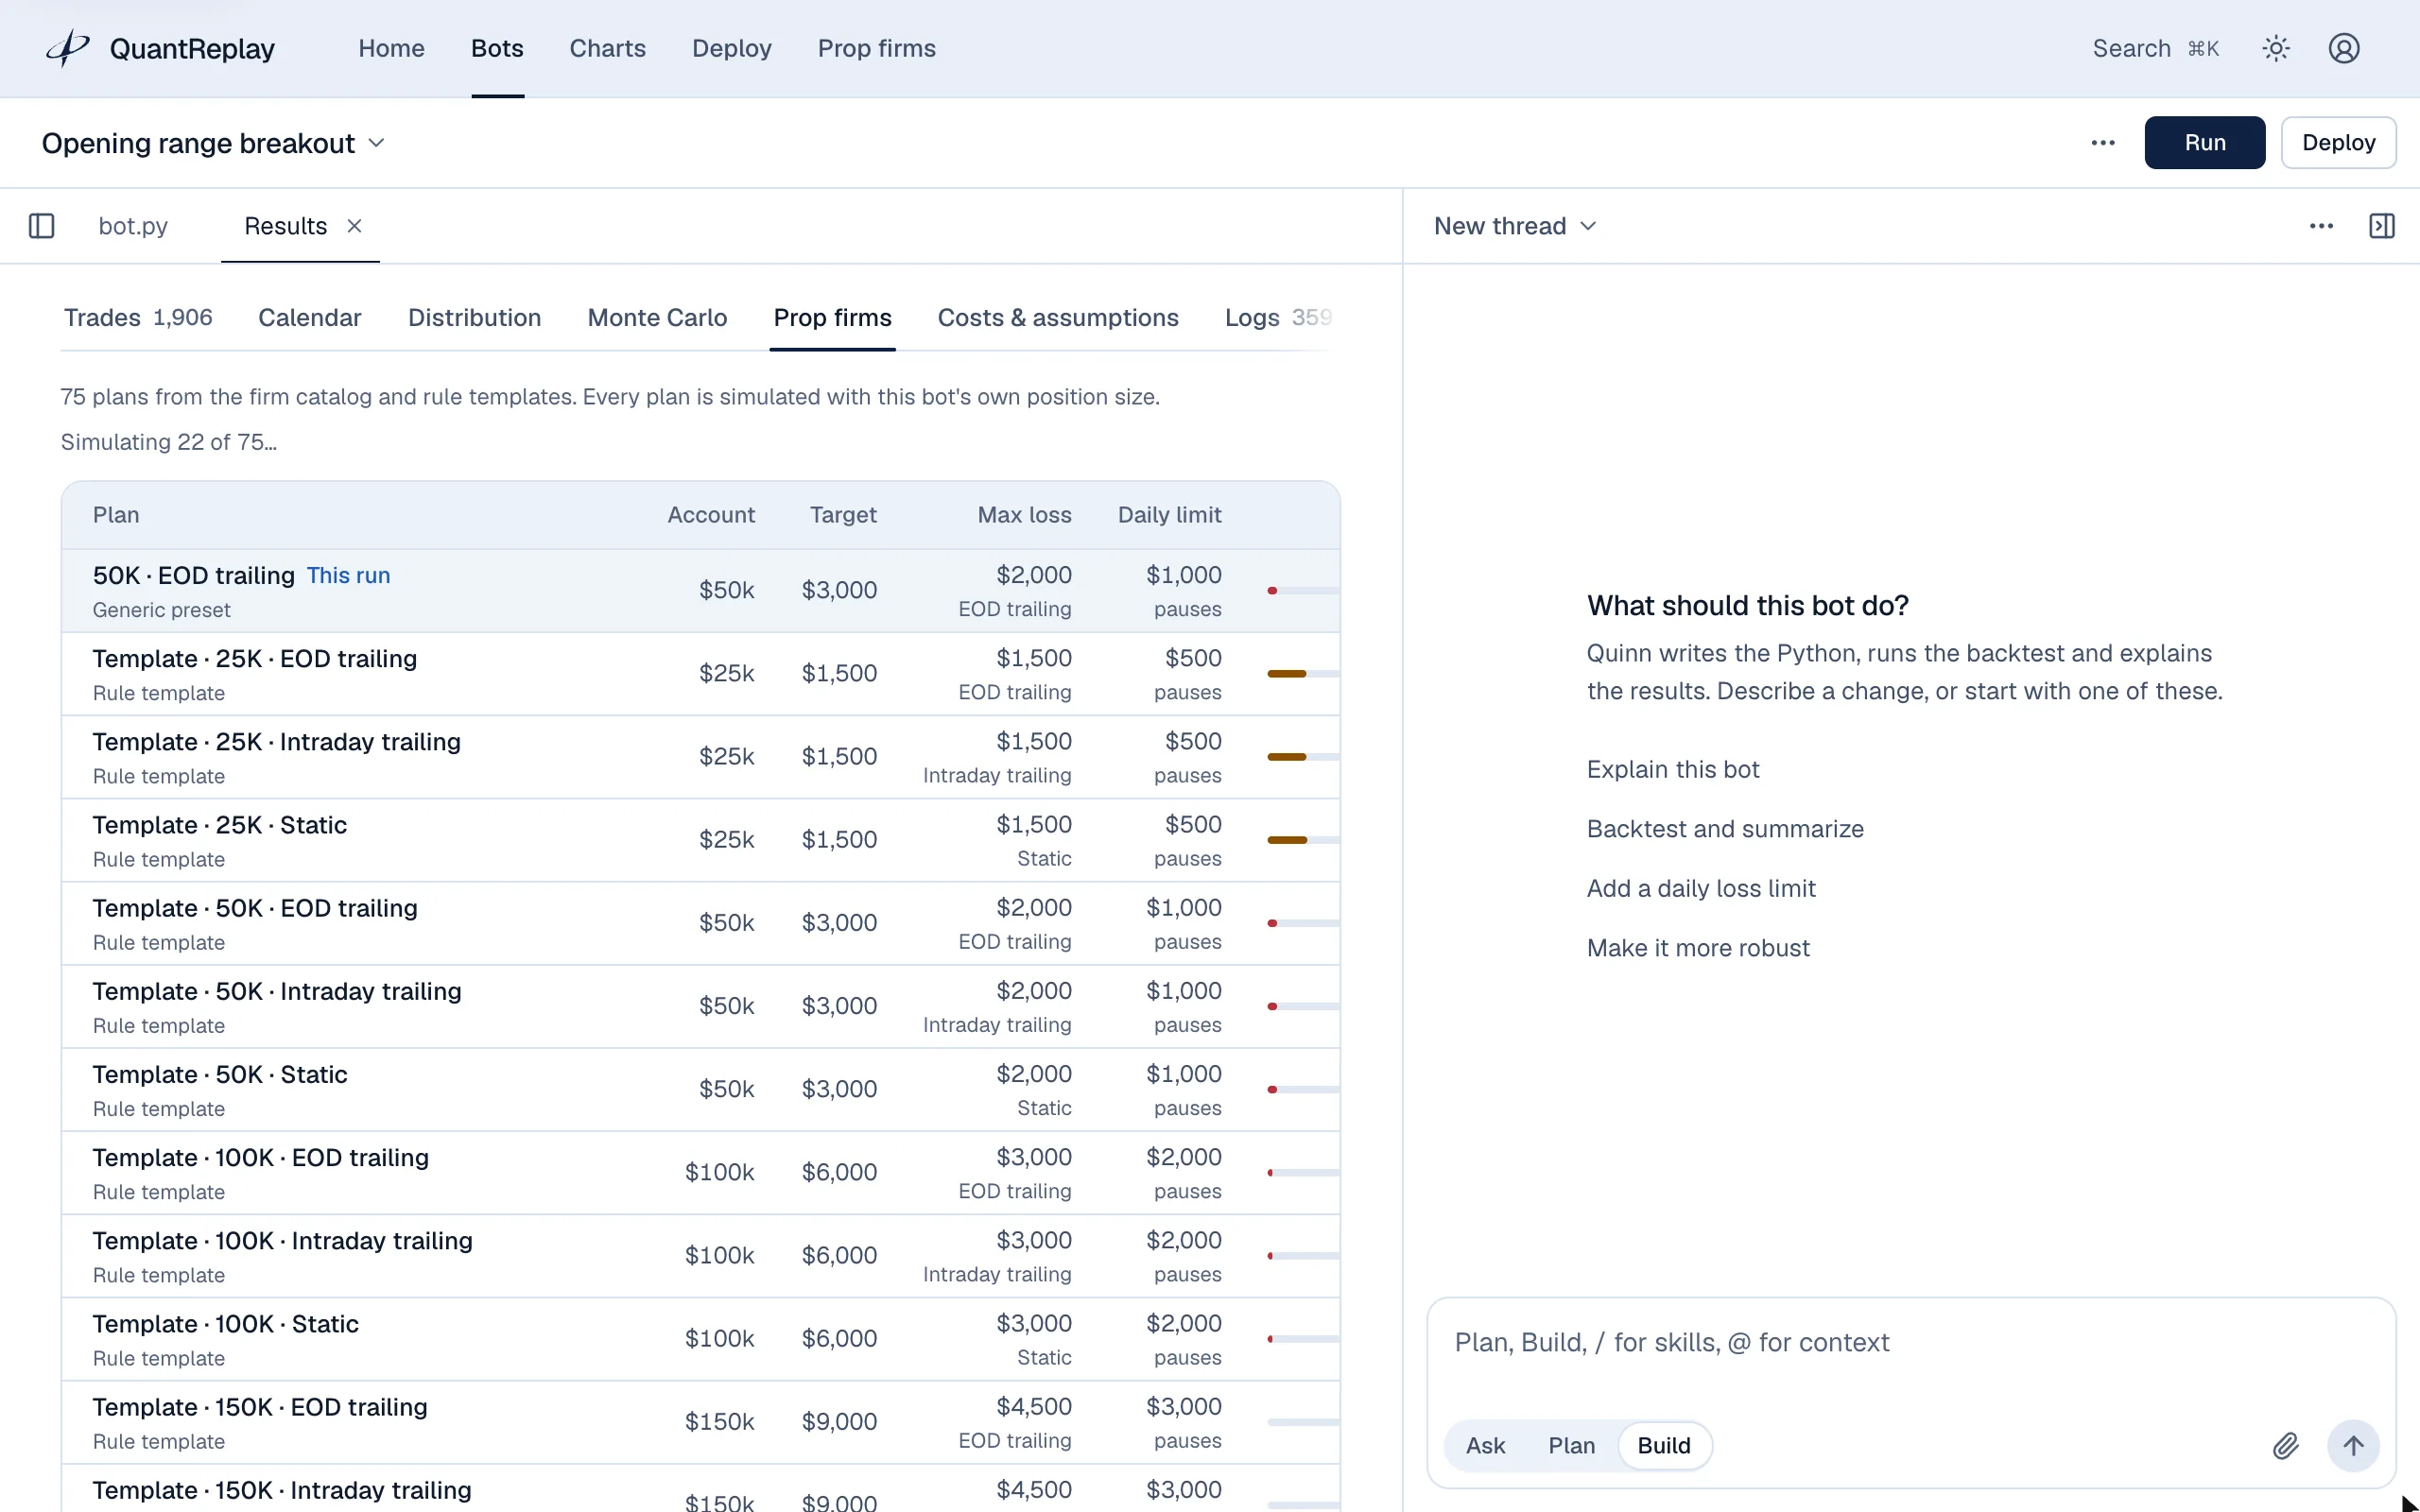Open the Deploy nav item in top bar

click(731, 48)
